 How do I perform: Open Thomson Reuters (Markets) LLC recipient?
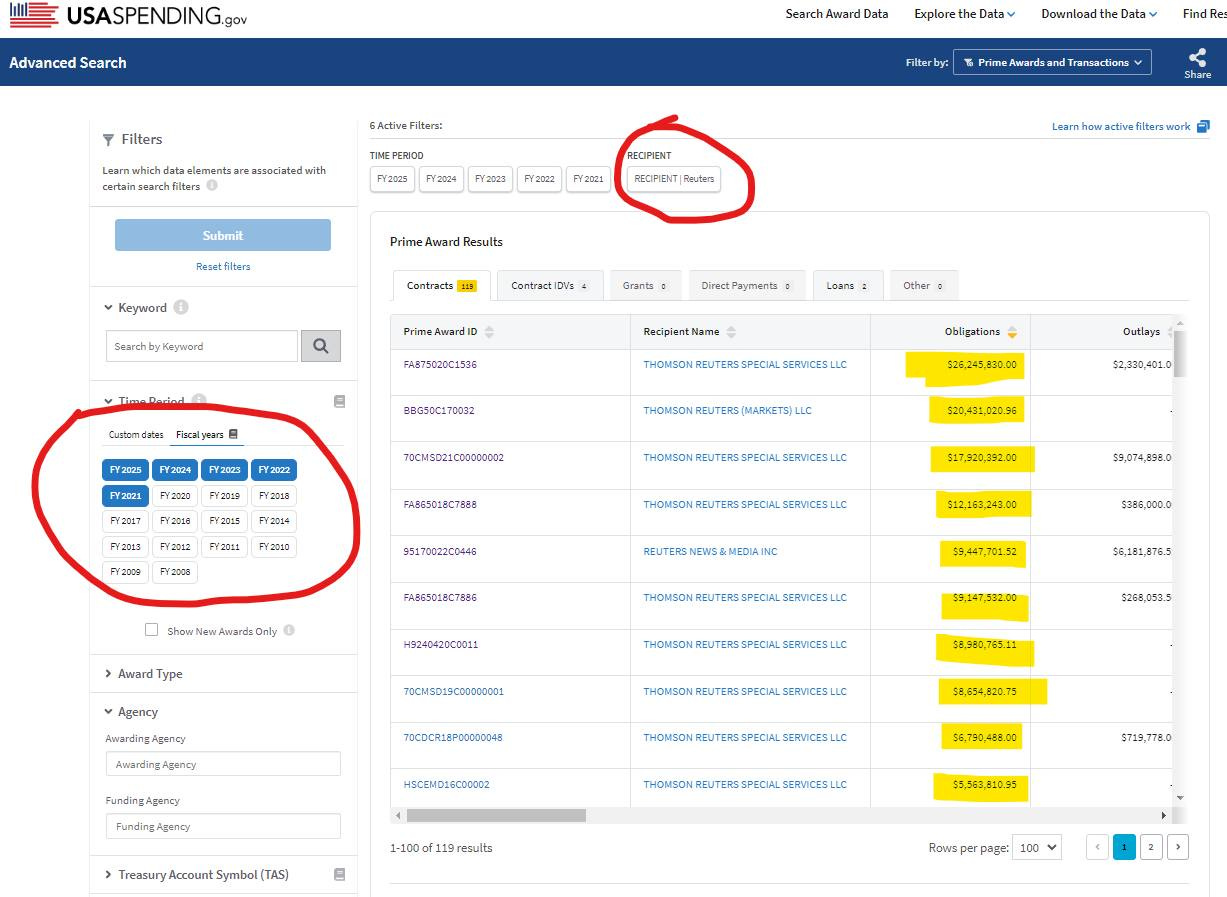727,411
